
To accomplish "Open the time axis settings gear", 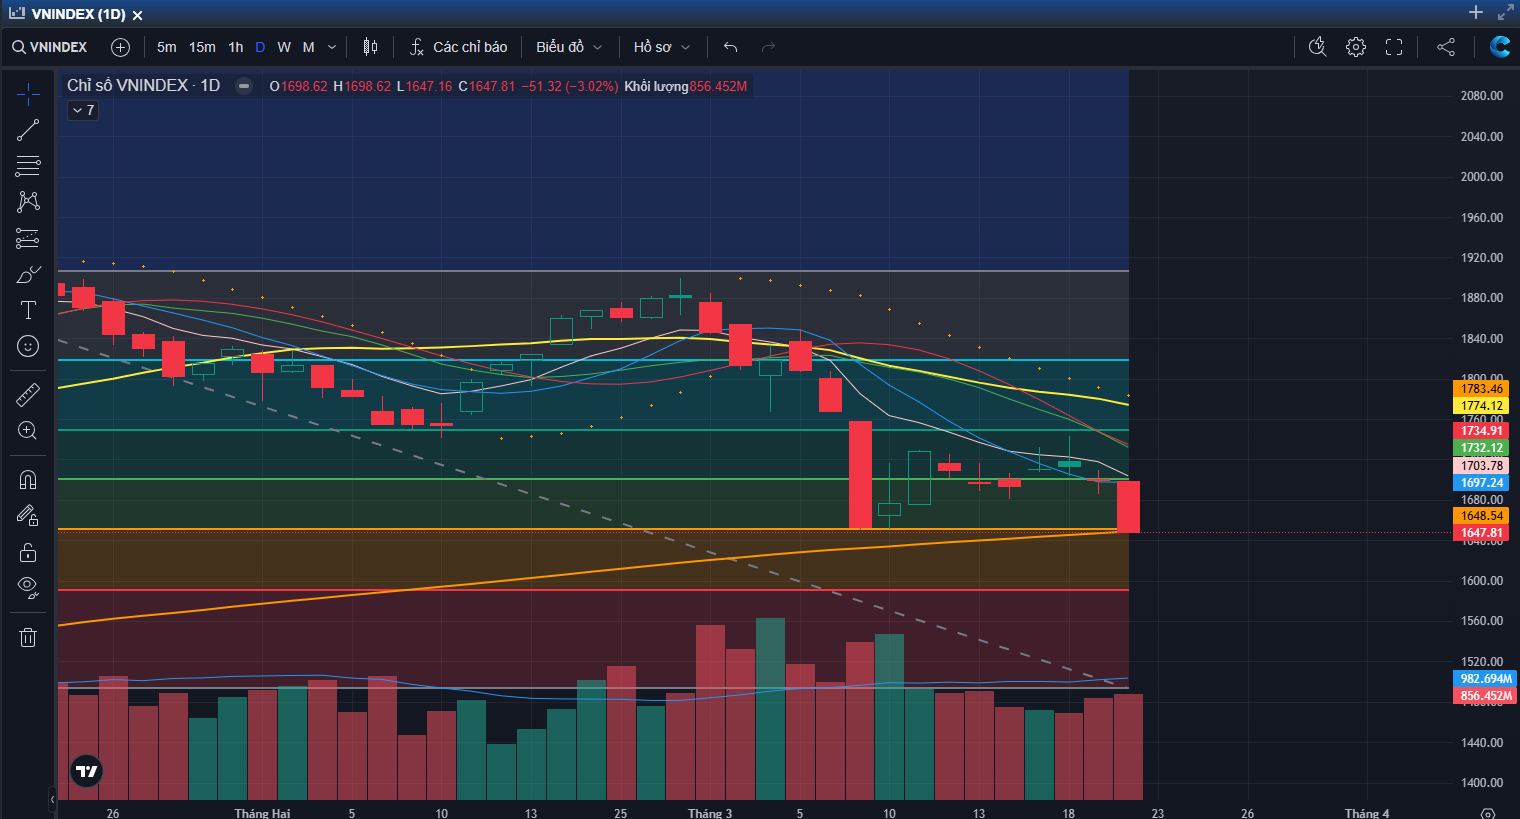I will pyautogui.click(x=1488, y=813).
